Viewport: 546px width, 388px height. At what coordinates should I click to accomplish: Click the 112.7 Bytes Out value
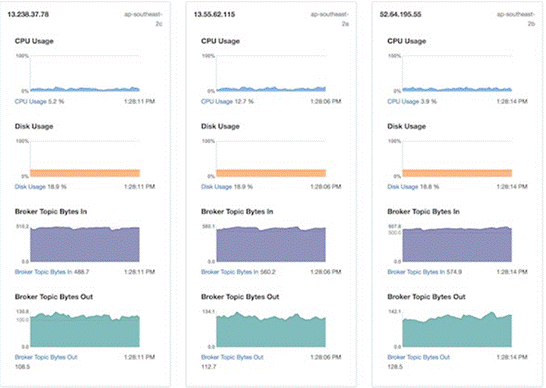[x=209, y=366]
